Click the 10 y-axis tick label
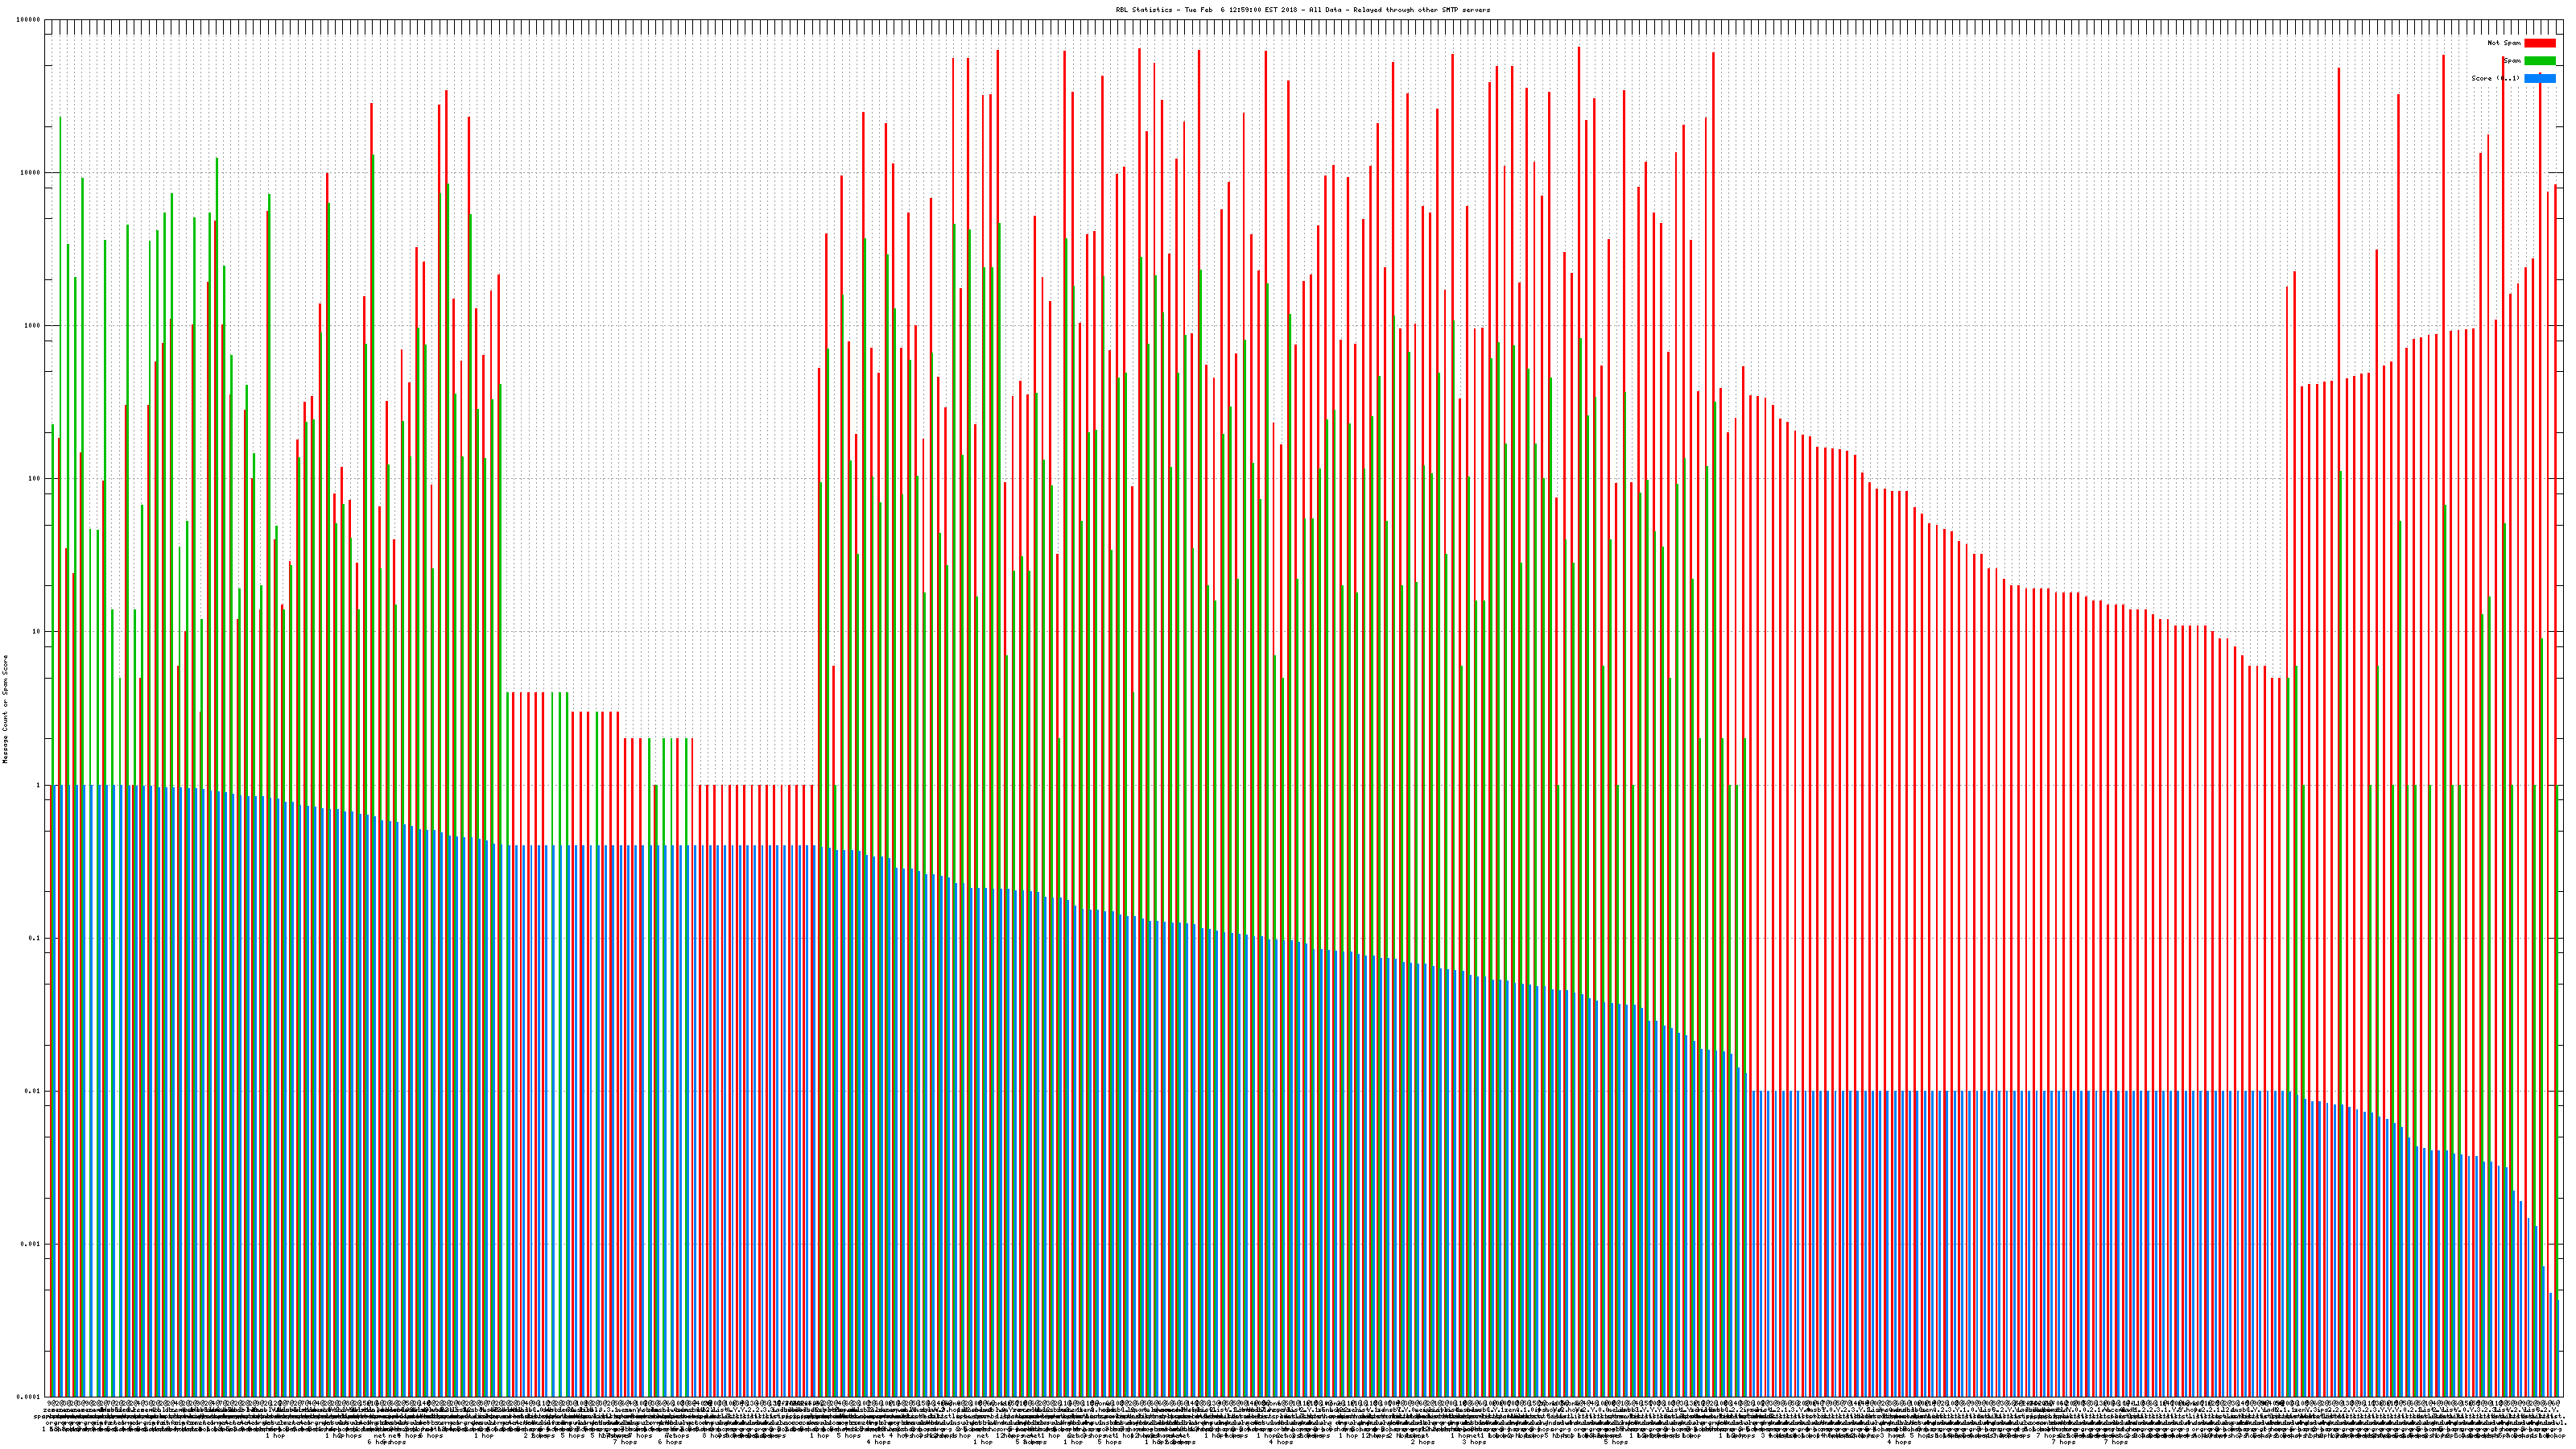 [37, 632]
